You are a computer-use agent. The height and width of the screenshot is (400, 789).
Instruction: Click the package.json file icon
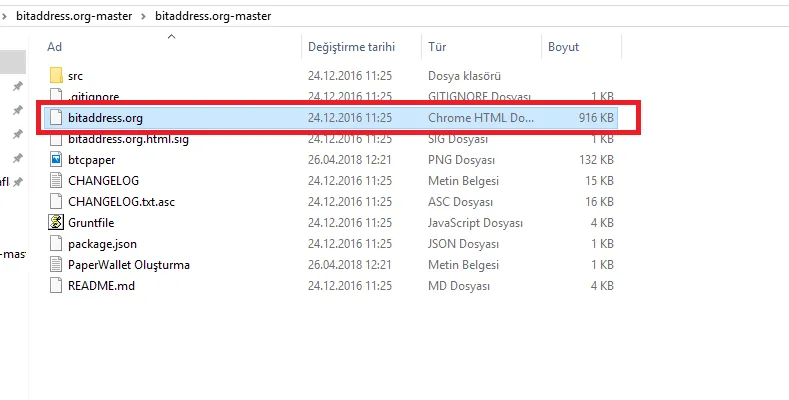(x=56, y=244)
